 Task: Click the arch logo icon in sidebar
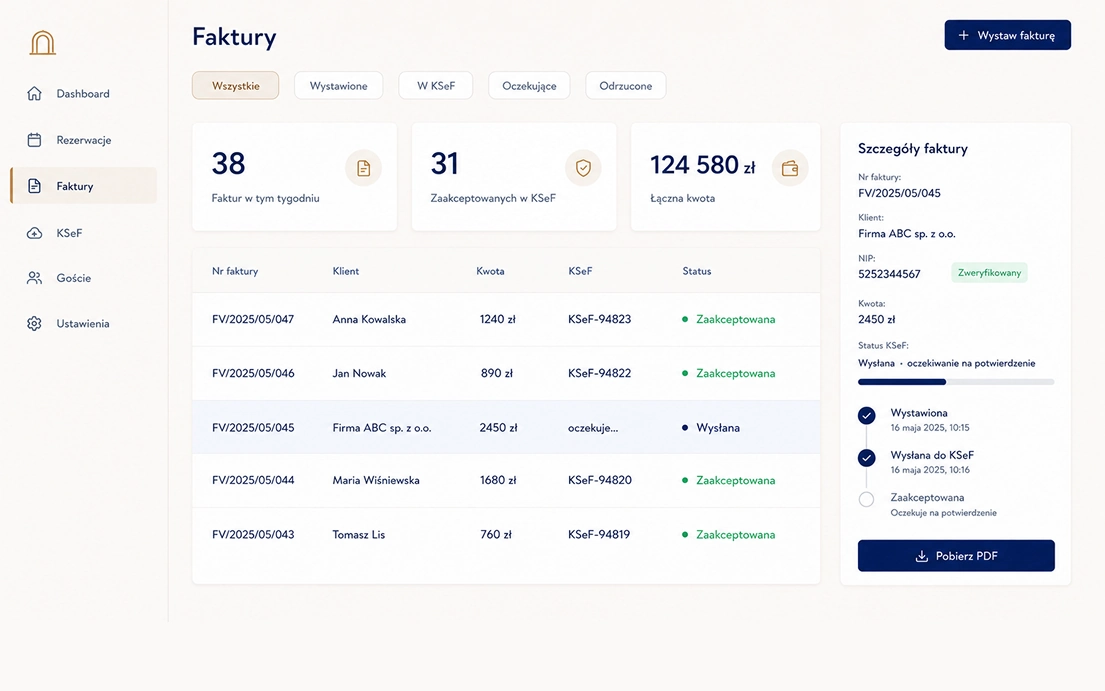42,43
